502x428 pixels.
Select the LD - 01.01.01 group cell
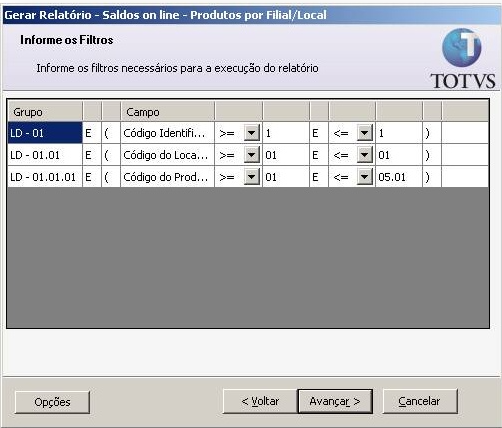pyautogui.click(x=45, y=177)
